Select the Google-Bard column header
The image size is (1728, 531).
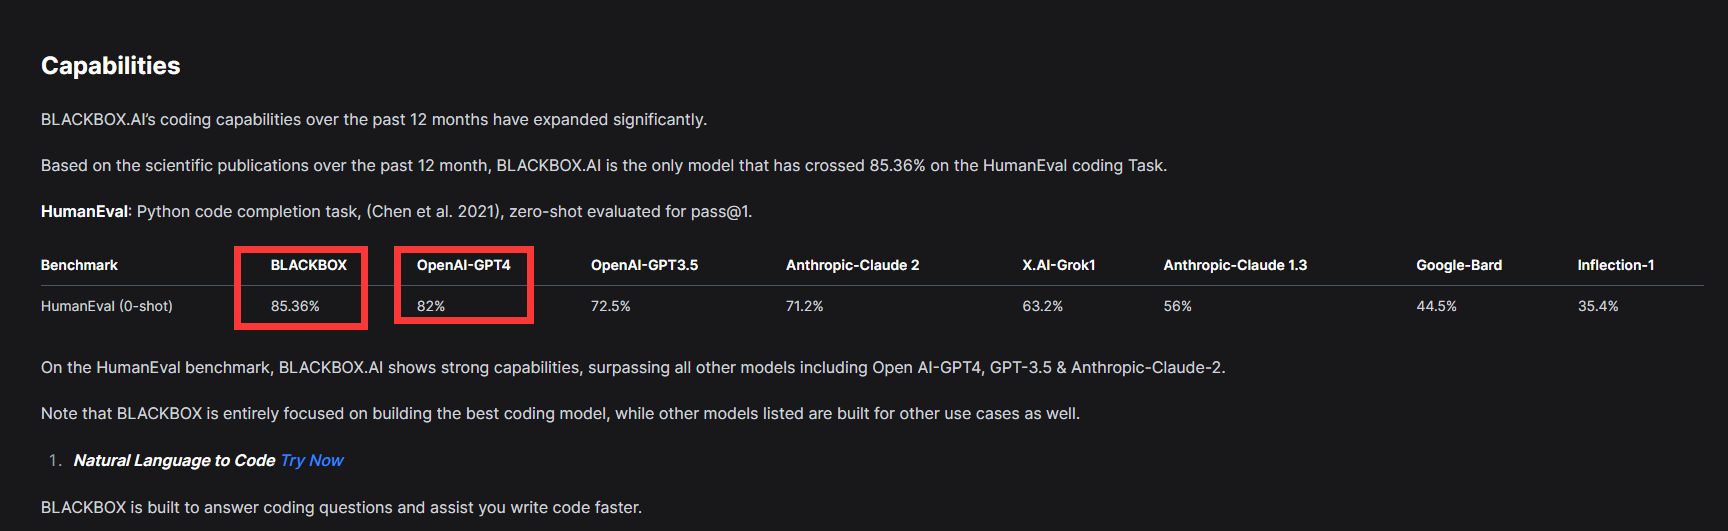point(1459,265)
